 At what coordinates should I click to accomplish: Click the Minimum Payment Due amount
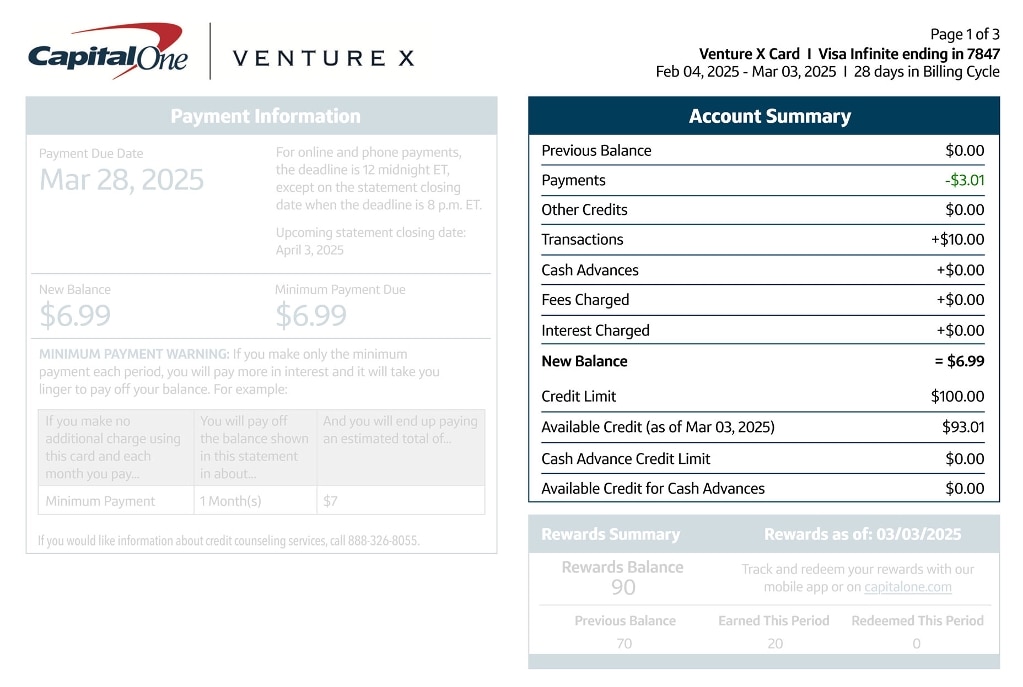pyautogui.click(x=311, y=316)
